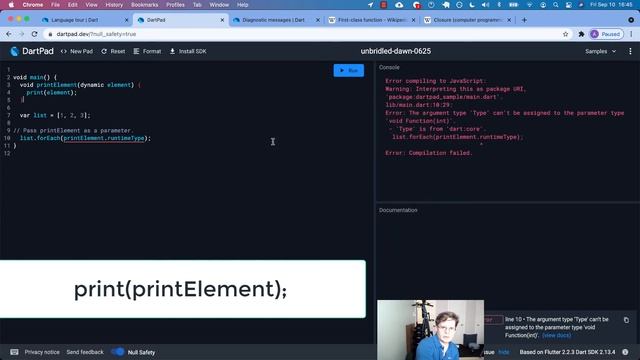This screenshot has width=640, height=360.
Task: Click the location arrow menu bar icon
Action: [x=370, y=5]
